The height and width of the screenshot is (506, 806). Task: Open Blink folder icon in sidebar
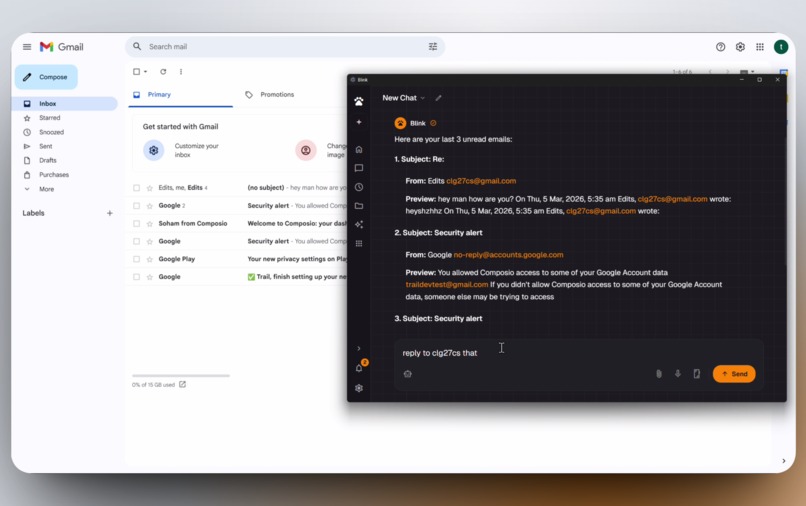(359, 206)
